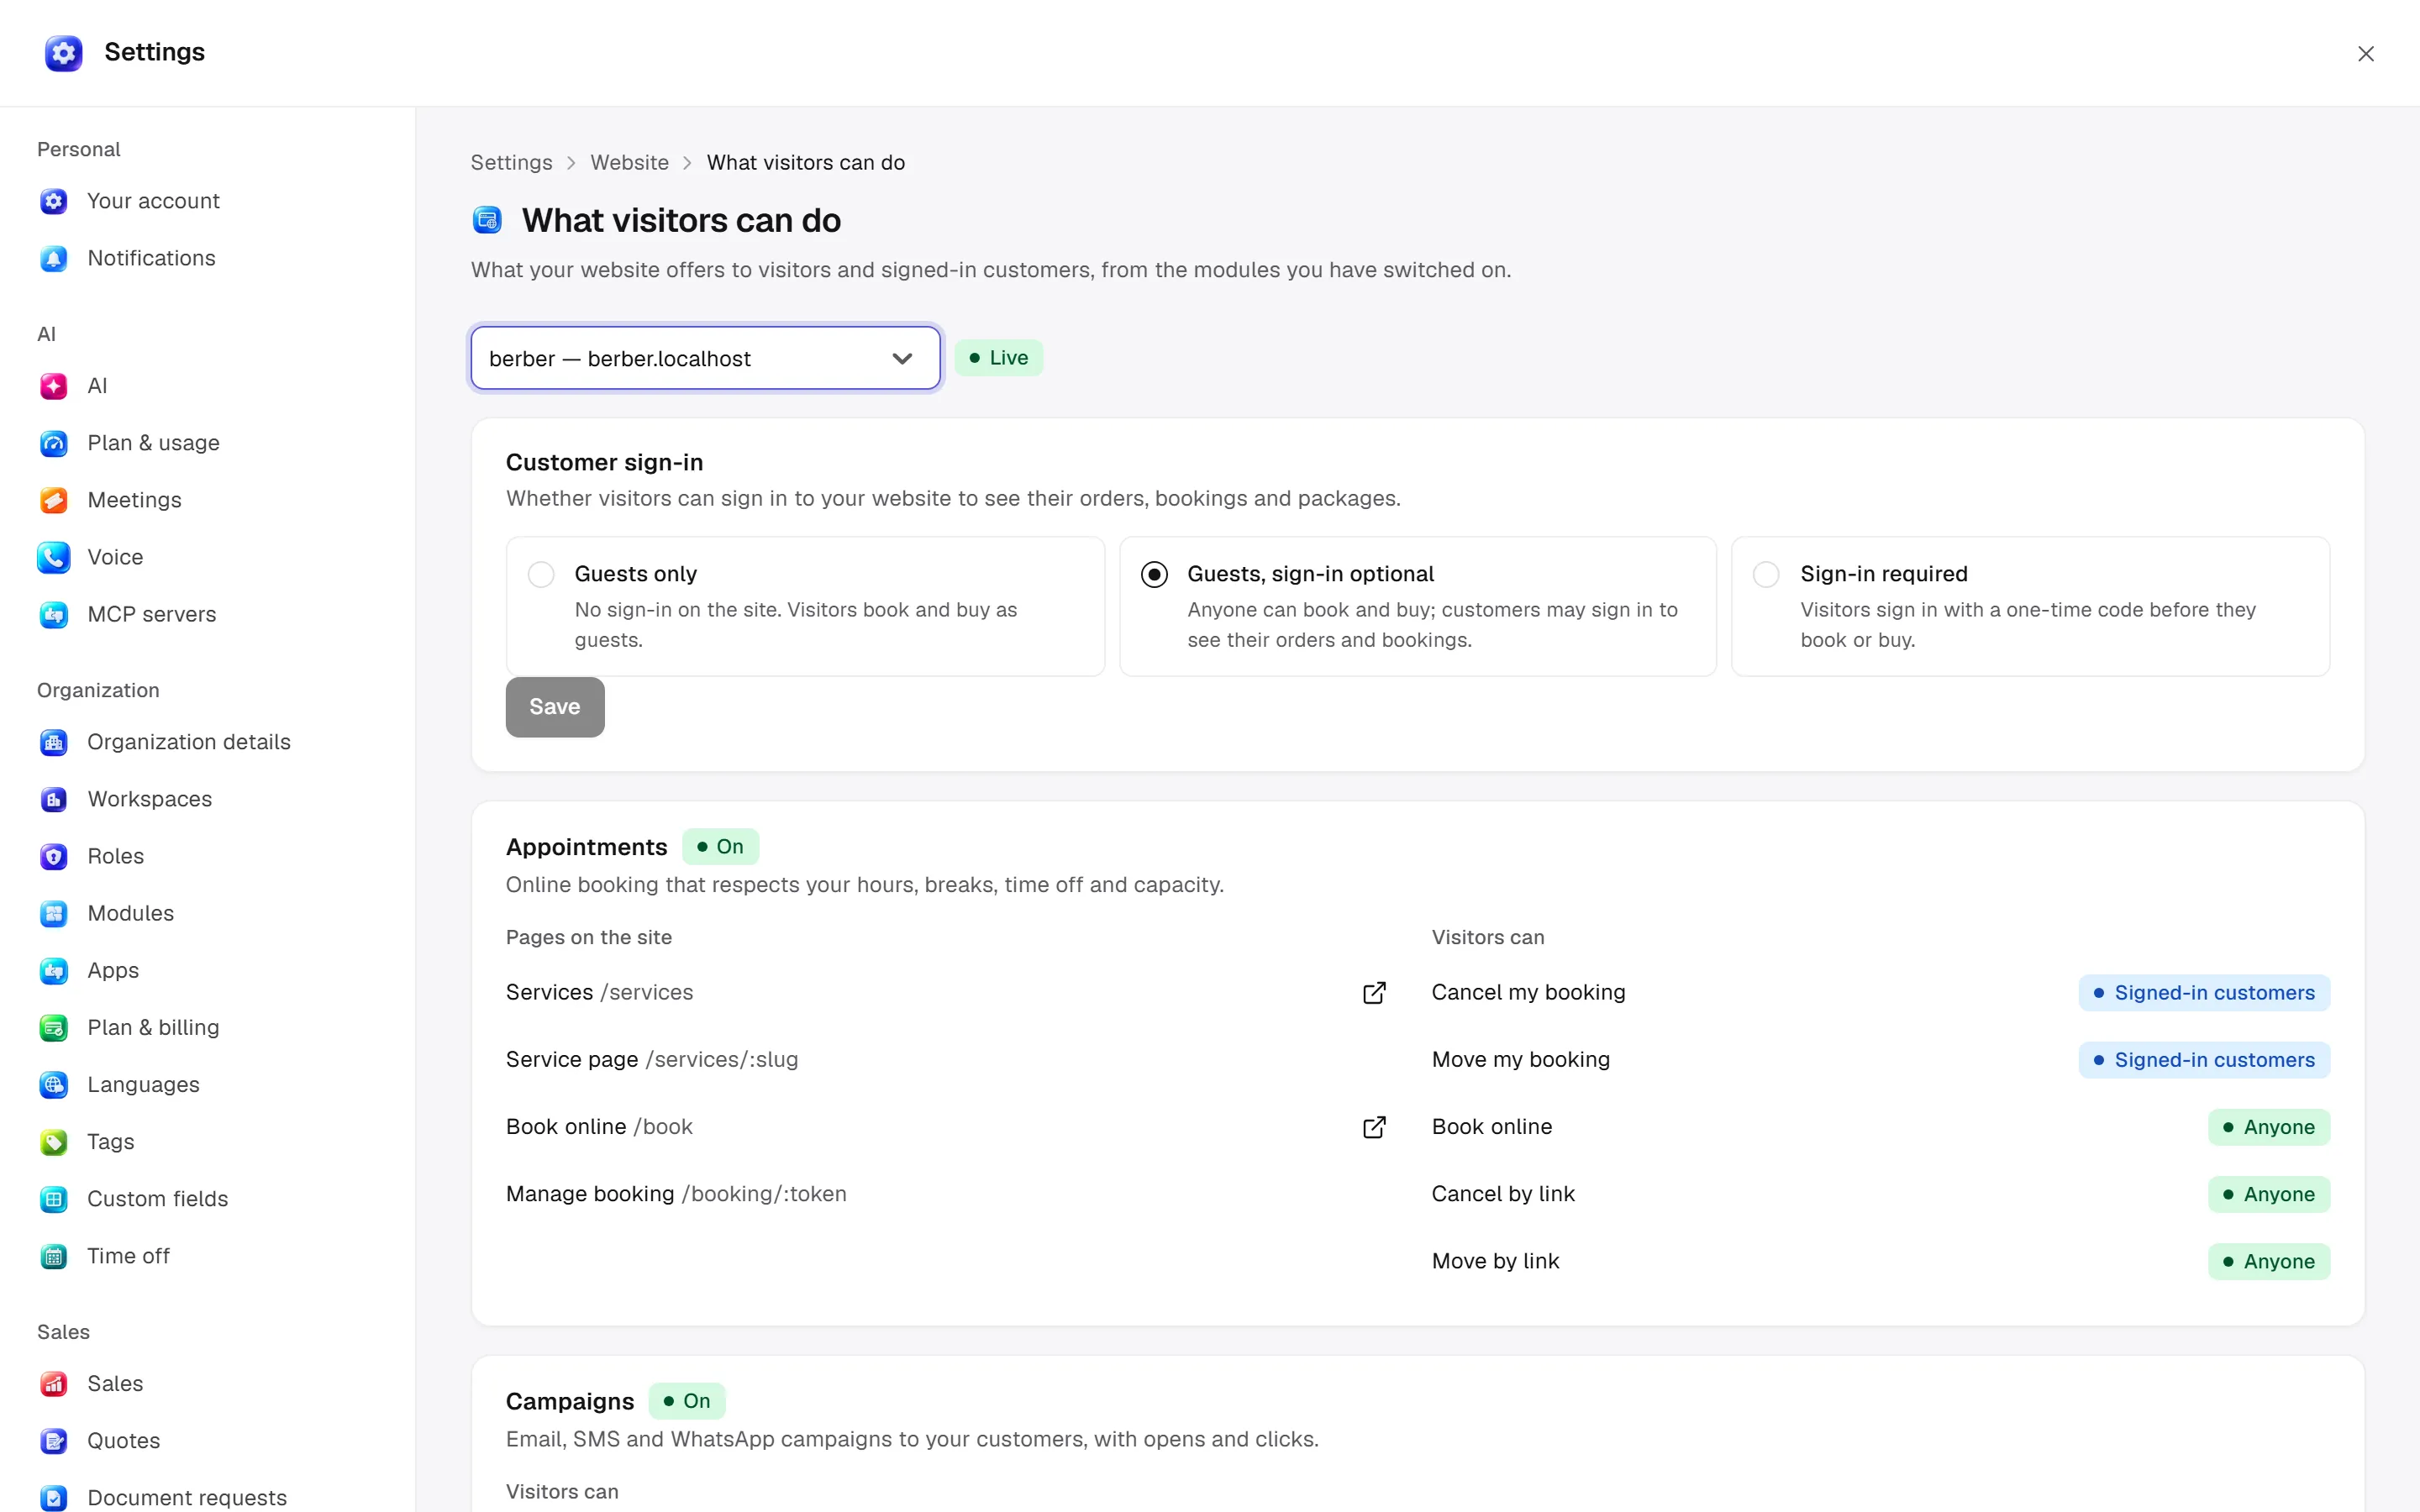The width and height of the screenshot is (2420, 1512).
Task: Open Document requests sidebar item
Action: [187, 1497]
